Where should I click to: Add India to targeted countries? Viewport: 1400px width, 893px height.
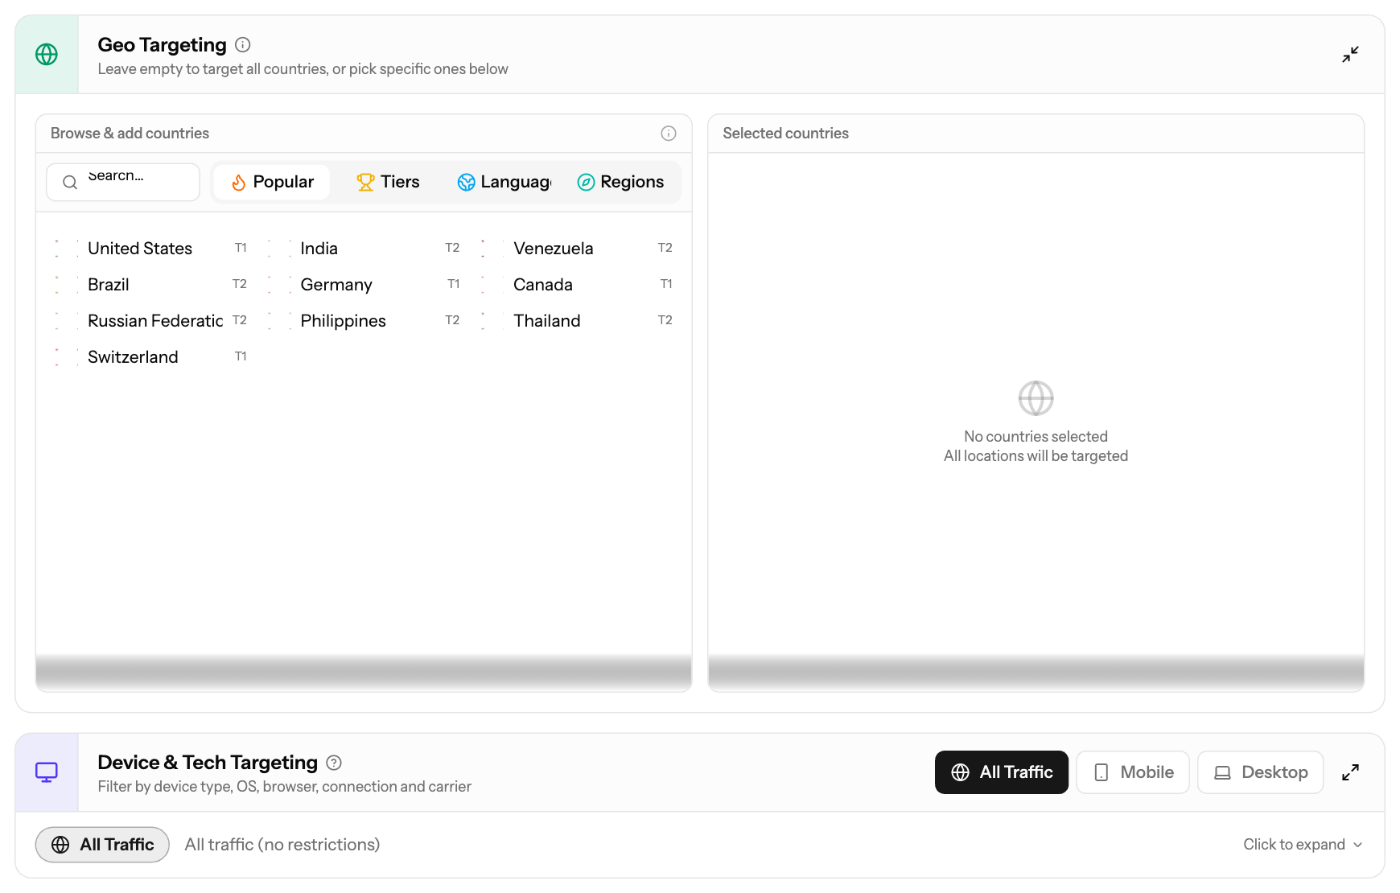364,248
